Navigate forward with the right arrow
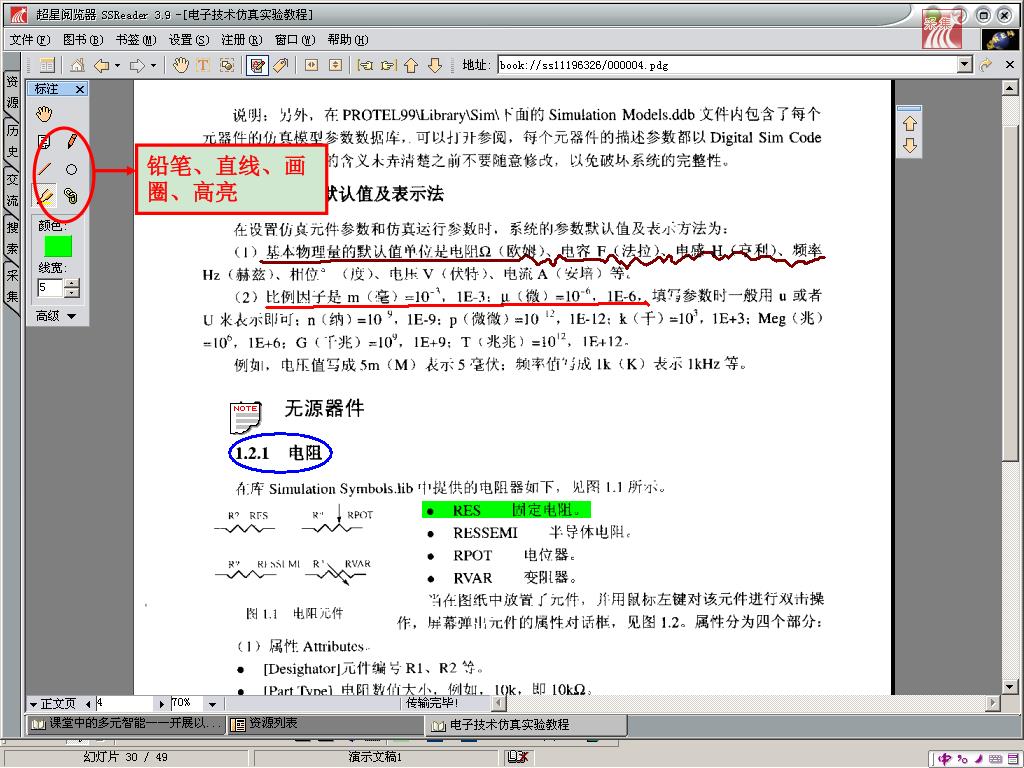This screenshot has height=768, width=1024. [x=137, y=65]
